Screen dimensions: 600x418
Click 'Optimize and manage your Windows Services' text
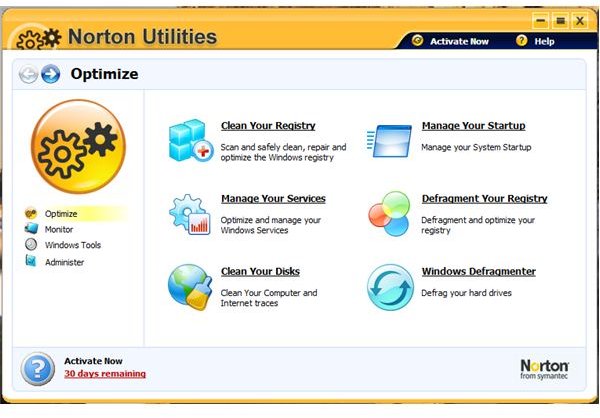(271, 225)
